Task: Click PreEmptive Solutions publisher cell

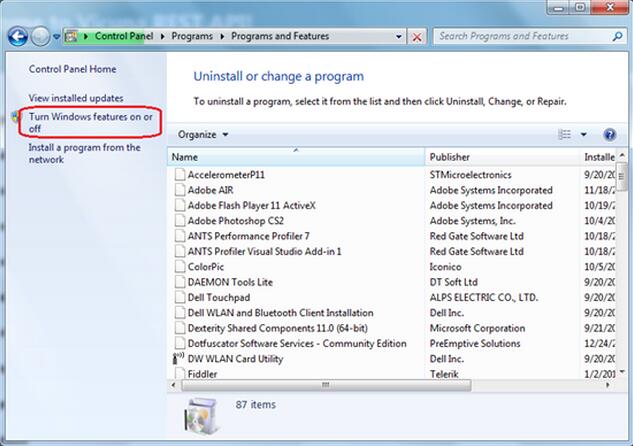Action: tap(475, 343)
